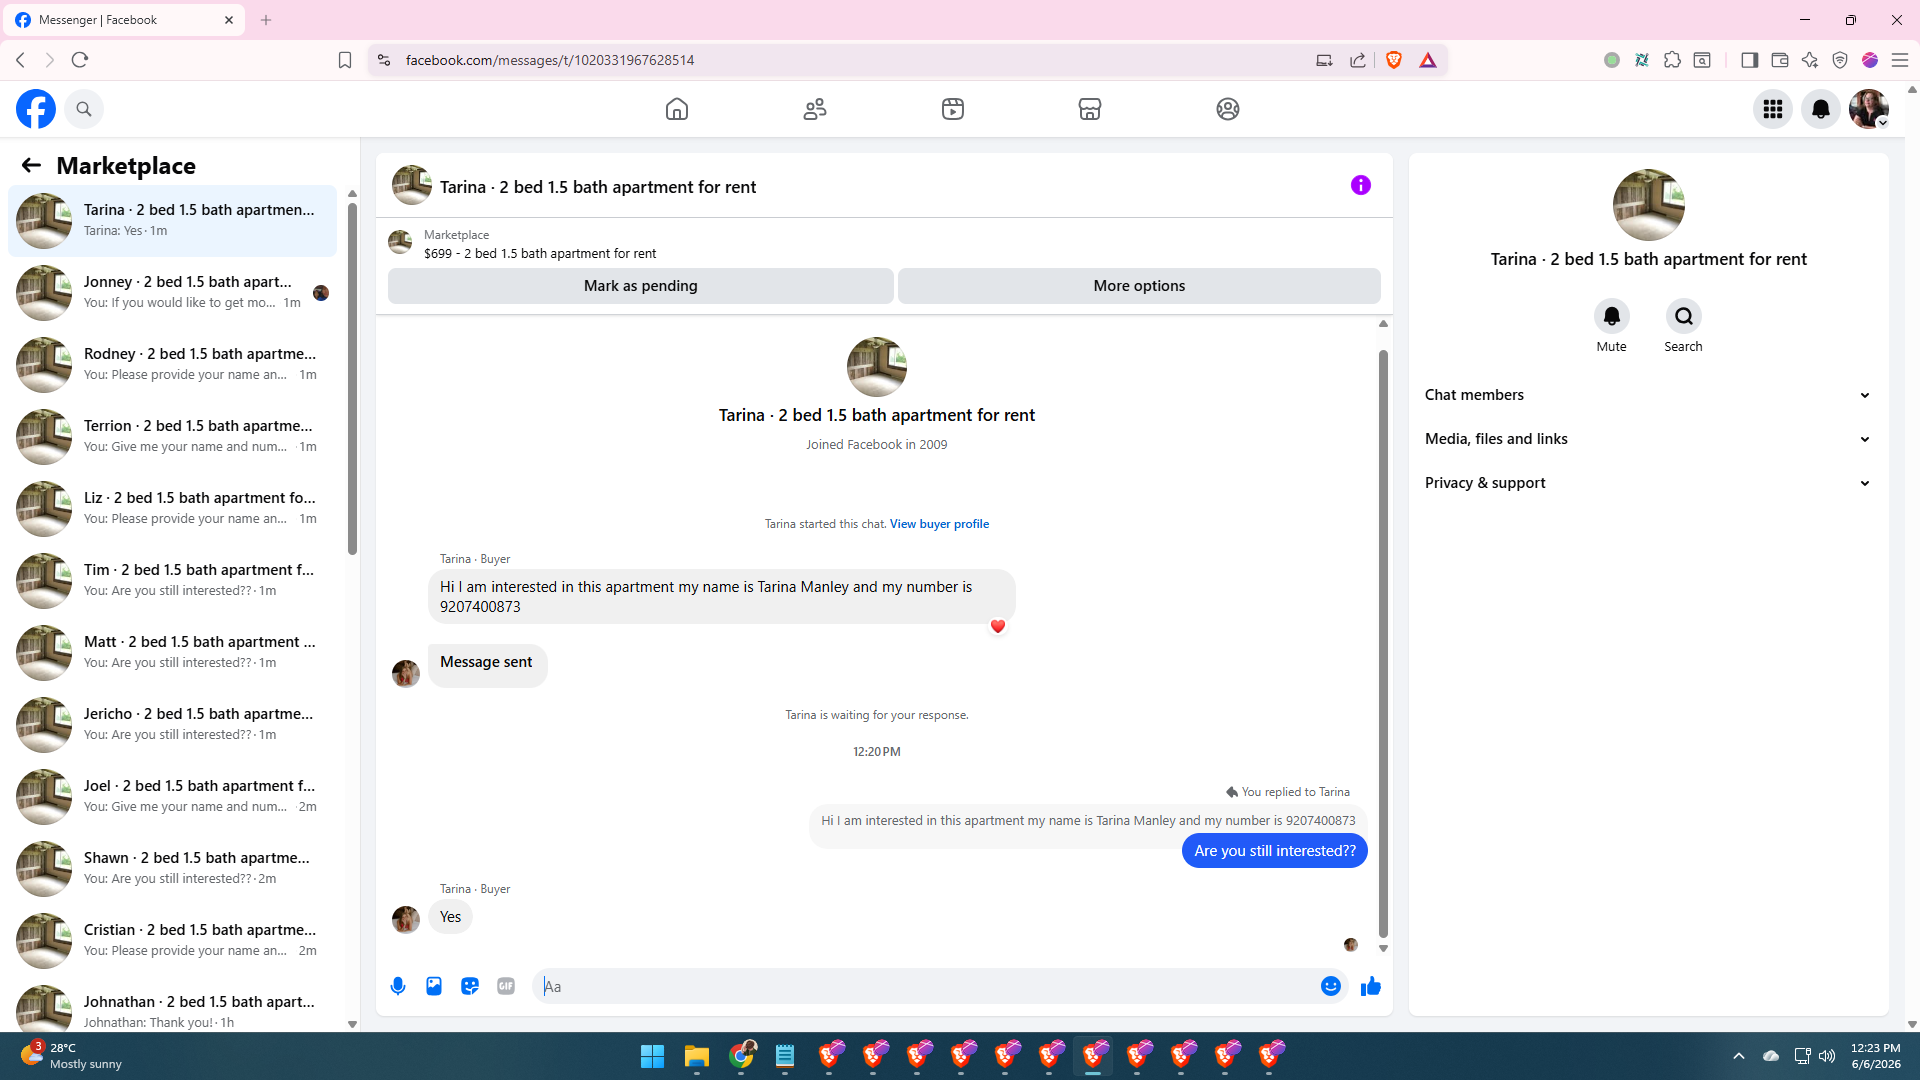Image resolution: width=1920 pixels, height=1080 pixels.
Task: Click the browser address bar URL
Action: 550,60
